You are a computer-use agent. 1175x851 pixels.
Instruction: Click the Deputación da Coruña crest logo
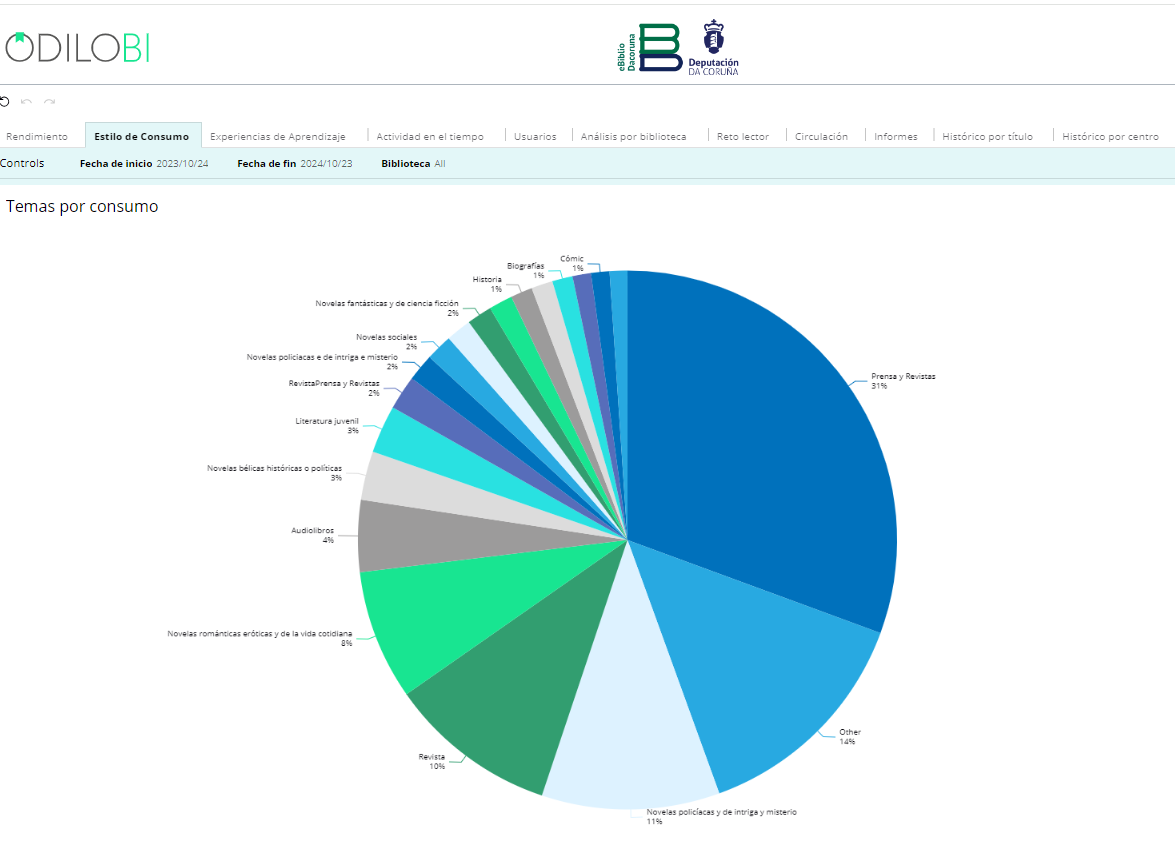click(713, 47)
